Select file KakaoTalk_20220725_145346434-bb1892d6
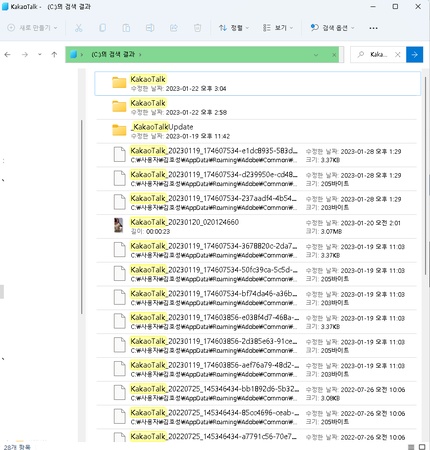Viewport: 430px width, 450px height. [x=257, y=393]
